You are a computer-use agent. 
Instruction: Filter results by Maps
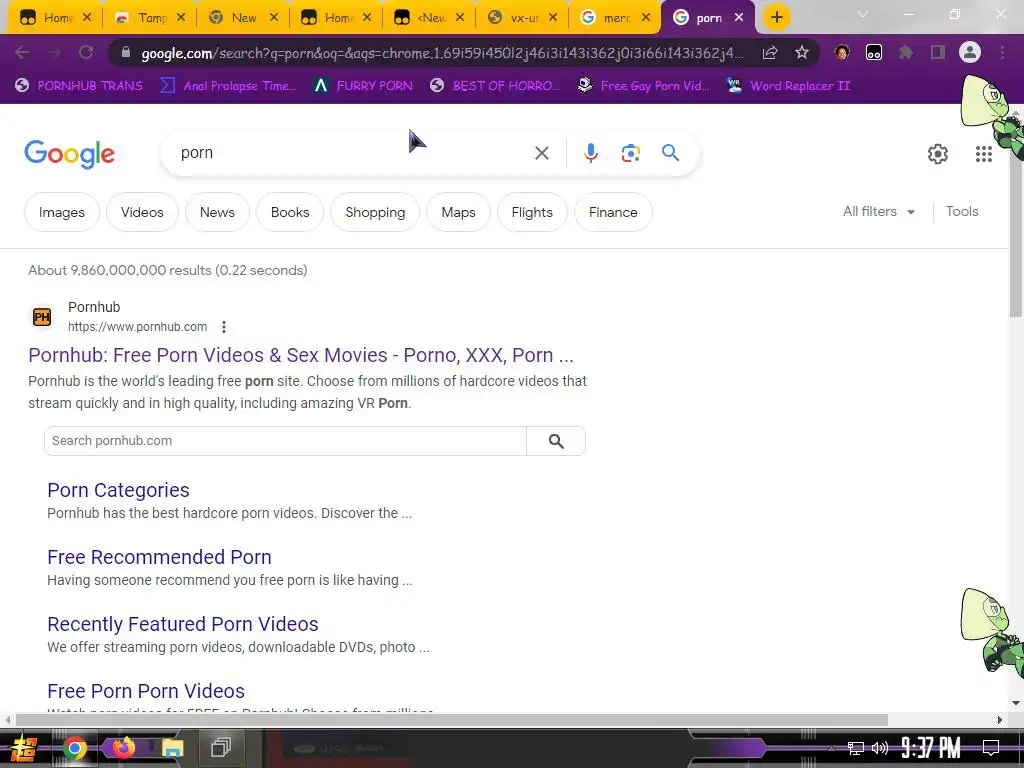pyautogui.click(x=458, y=212)
